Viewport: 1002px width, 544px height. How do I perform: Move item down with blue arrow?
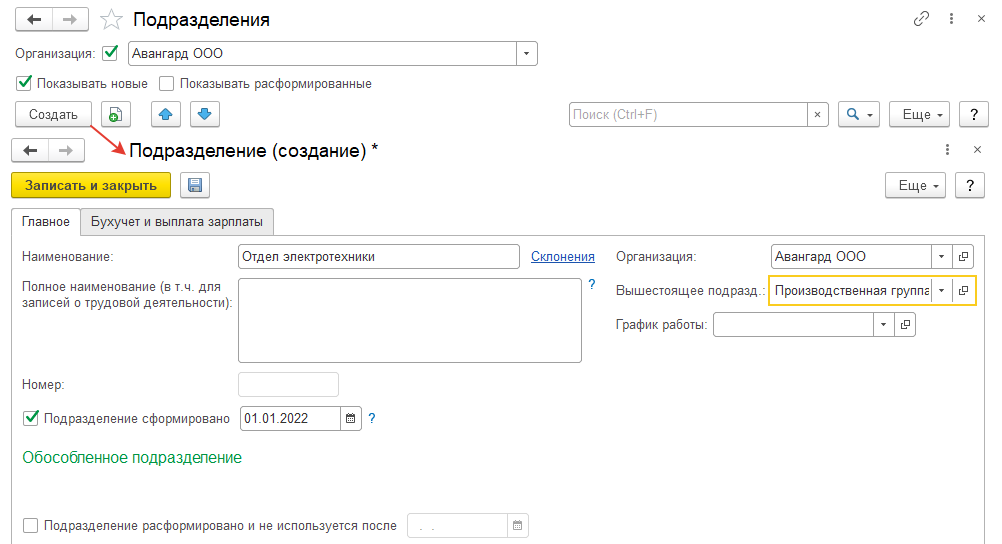pos(204,115)
